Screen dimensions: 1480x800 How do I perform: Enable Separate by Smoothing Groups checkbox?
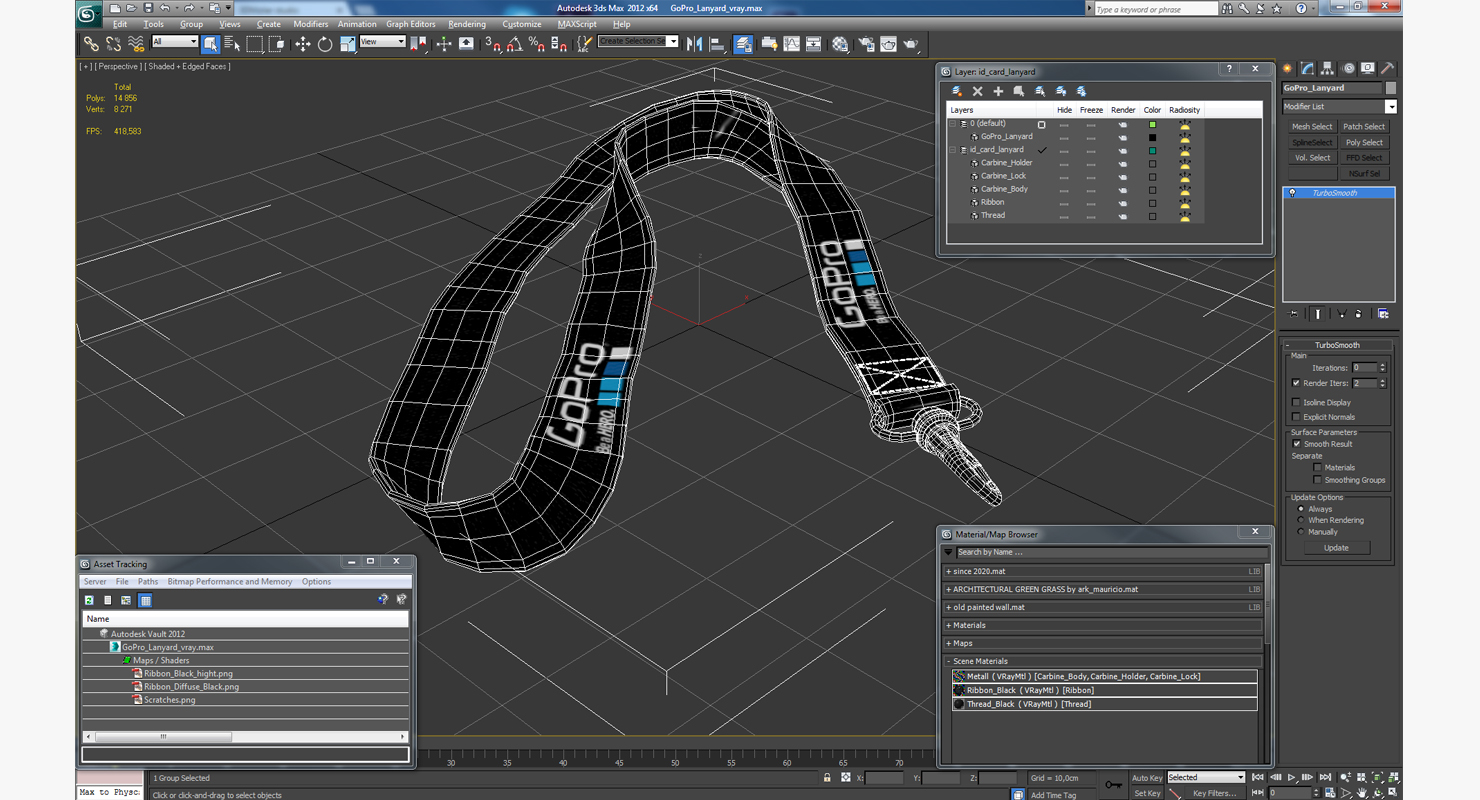click(1317, 480)
